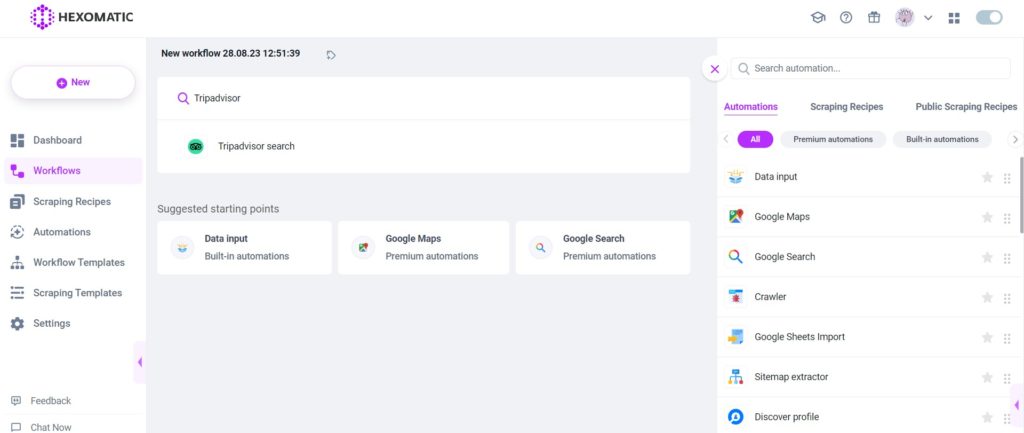Focus the Search automation input field
Image resolution: width=1024 pixels, height=433 pixels.
coord(871,68)
